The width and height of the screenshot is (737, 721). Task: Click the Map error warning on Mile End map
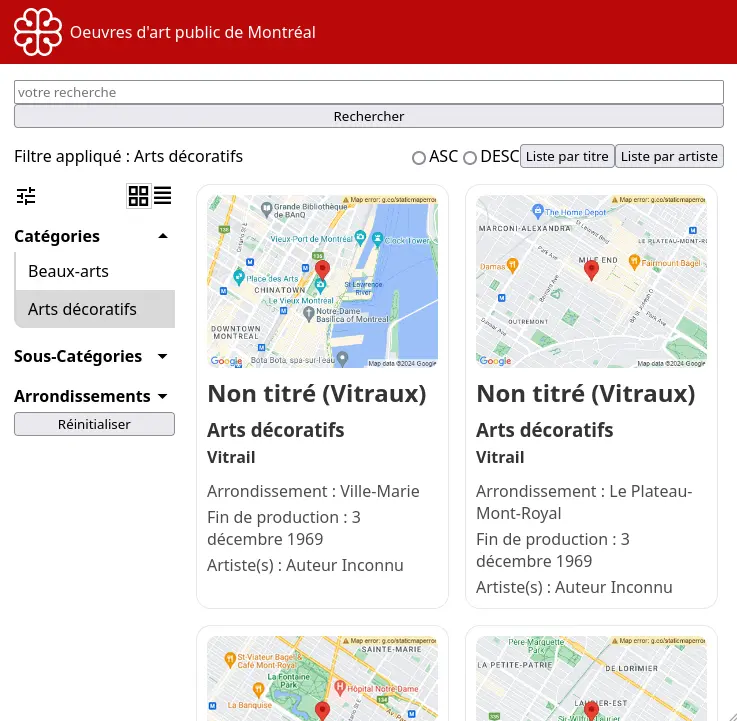(x=658, y=200)
